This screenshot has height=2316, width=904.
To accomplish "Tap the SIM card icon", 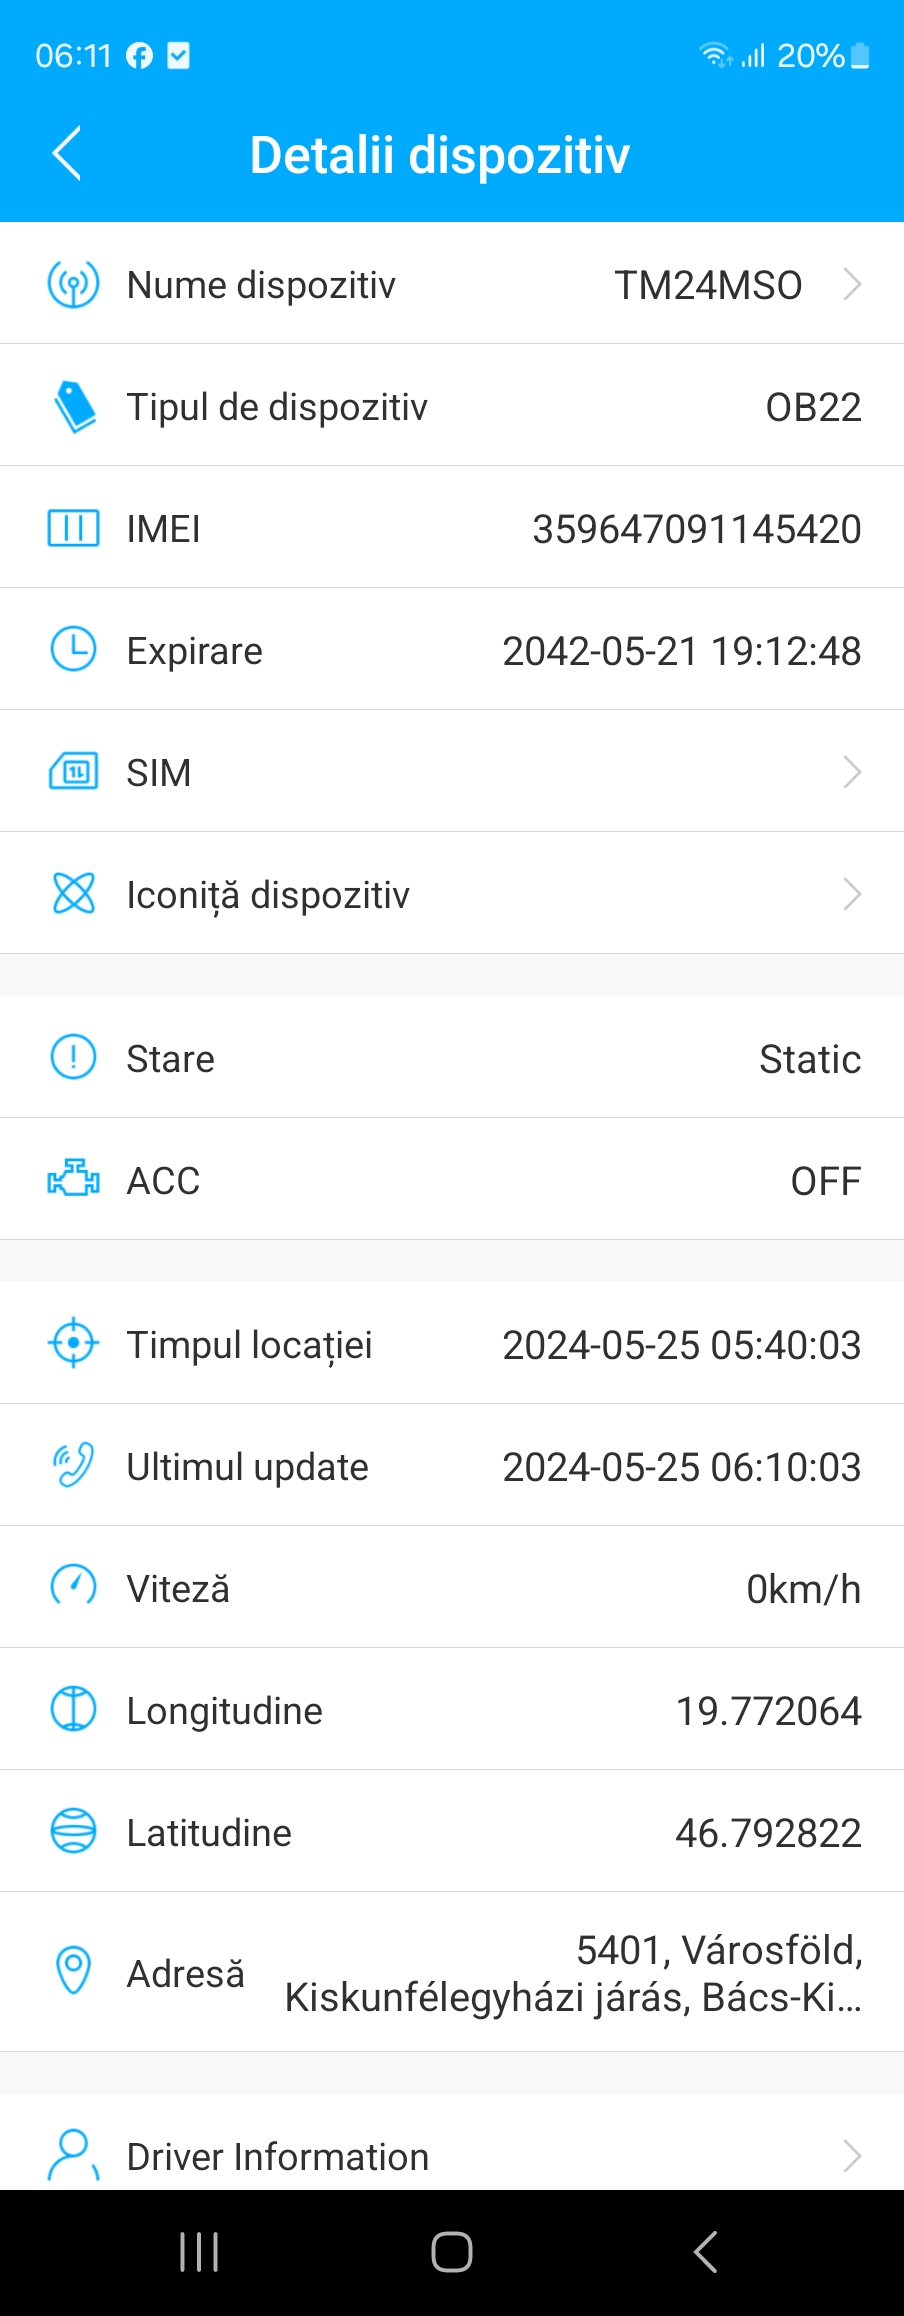I will point(73,772).
